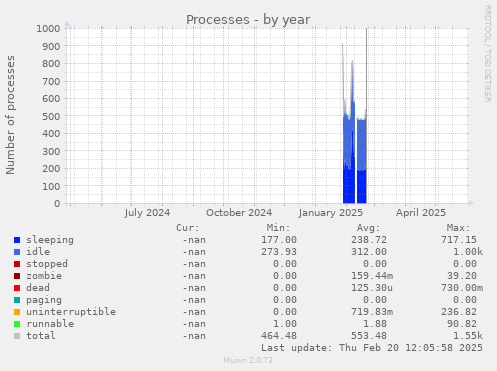The height and width of the screenshot is (371, 497).
Task: Click the 'paging' legend label
Action: pos(44,300)
